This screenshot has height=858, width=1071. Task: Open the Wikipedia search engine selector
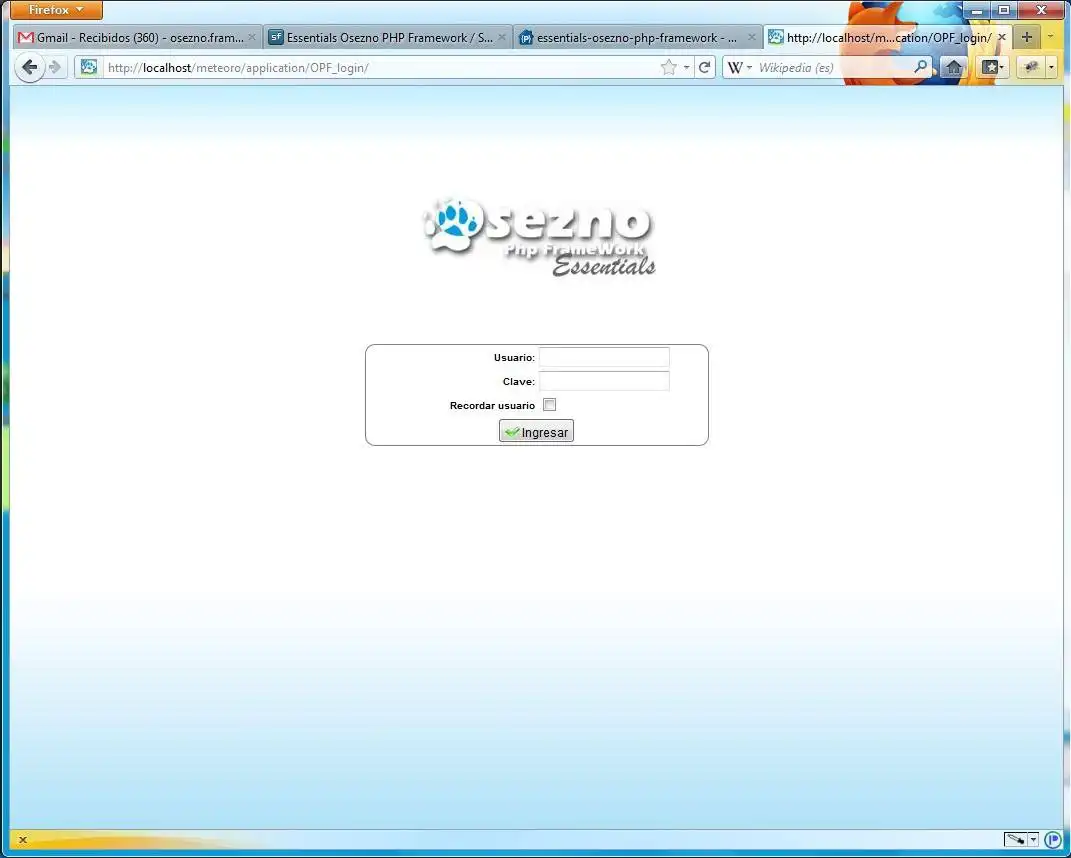[x=739, y=67]
